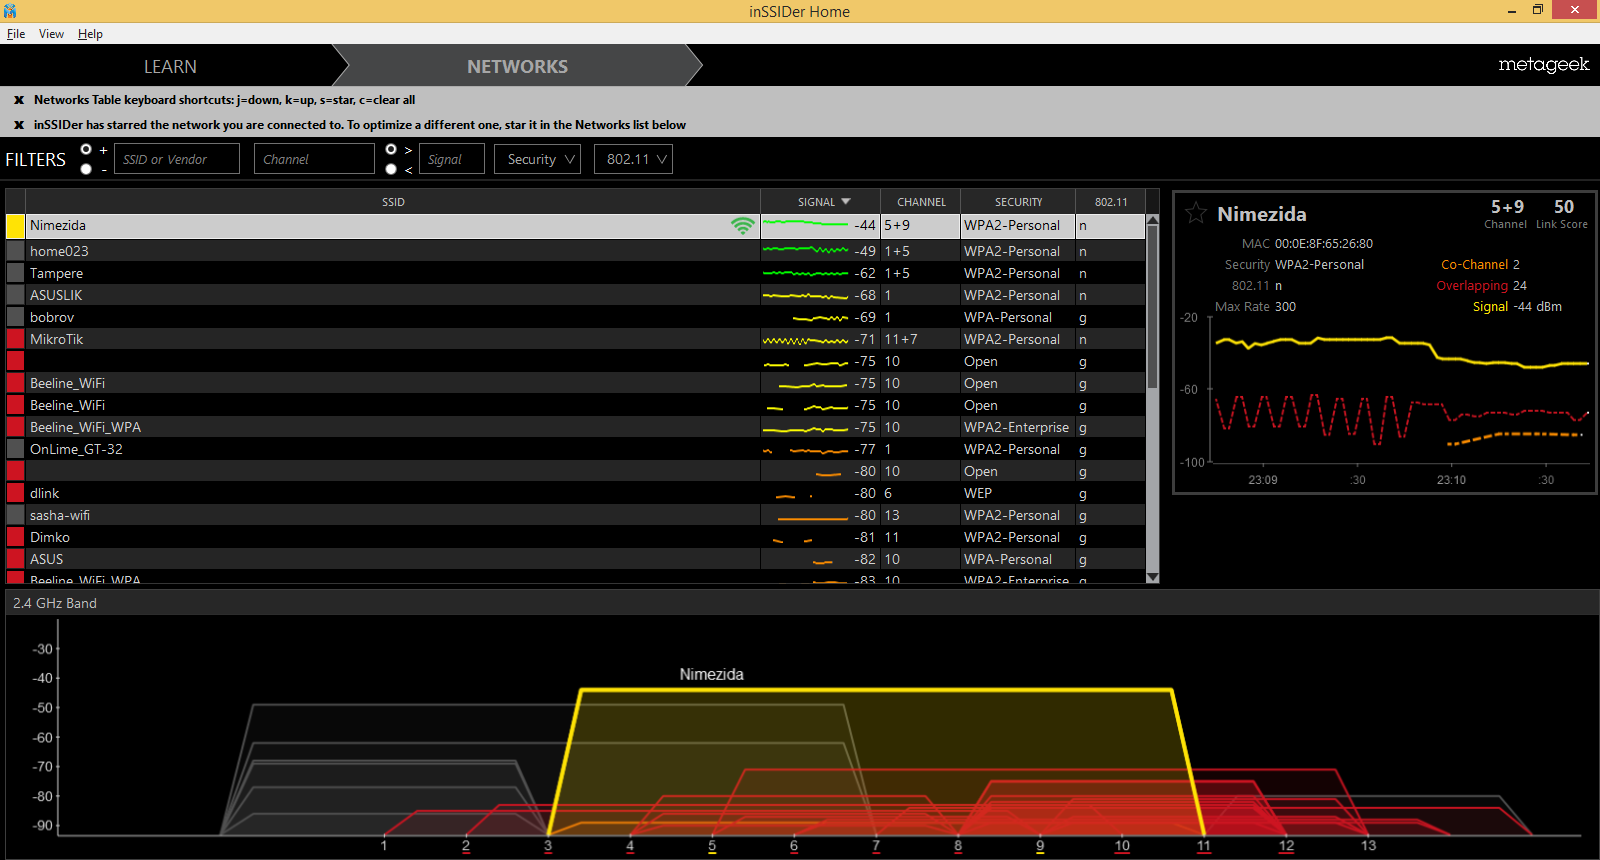Screen dimensions: 1600x860
Task: Switch to the LEARN tab
Action: 170,66
